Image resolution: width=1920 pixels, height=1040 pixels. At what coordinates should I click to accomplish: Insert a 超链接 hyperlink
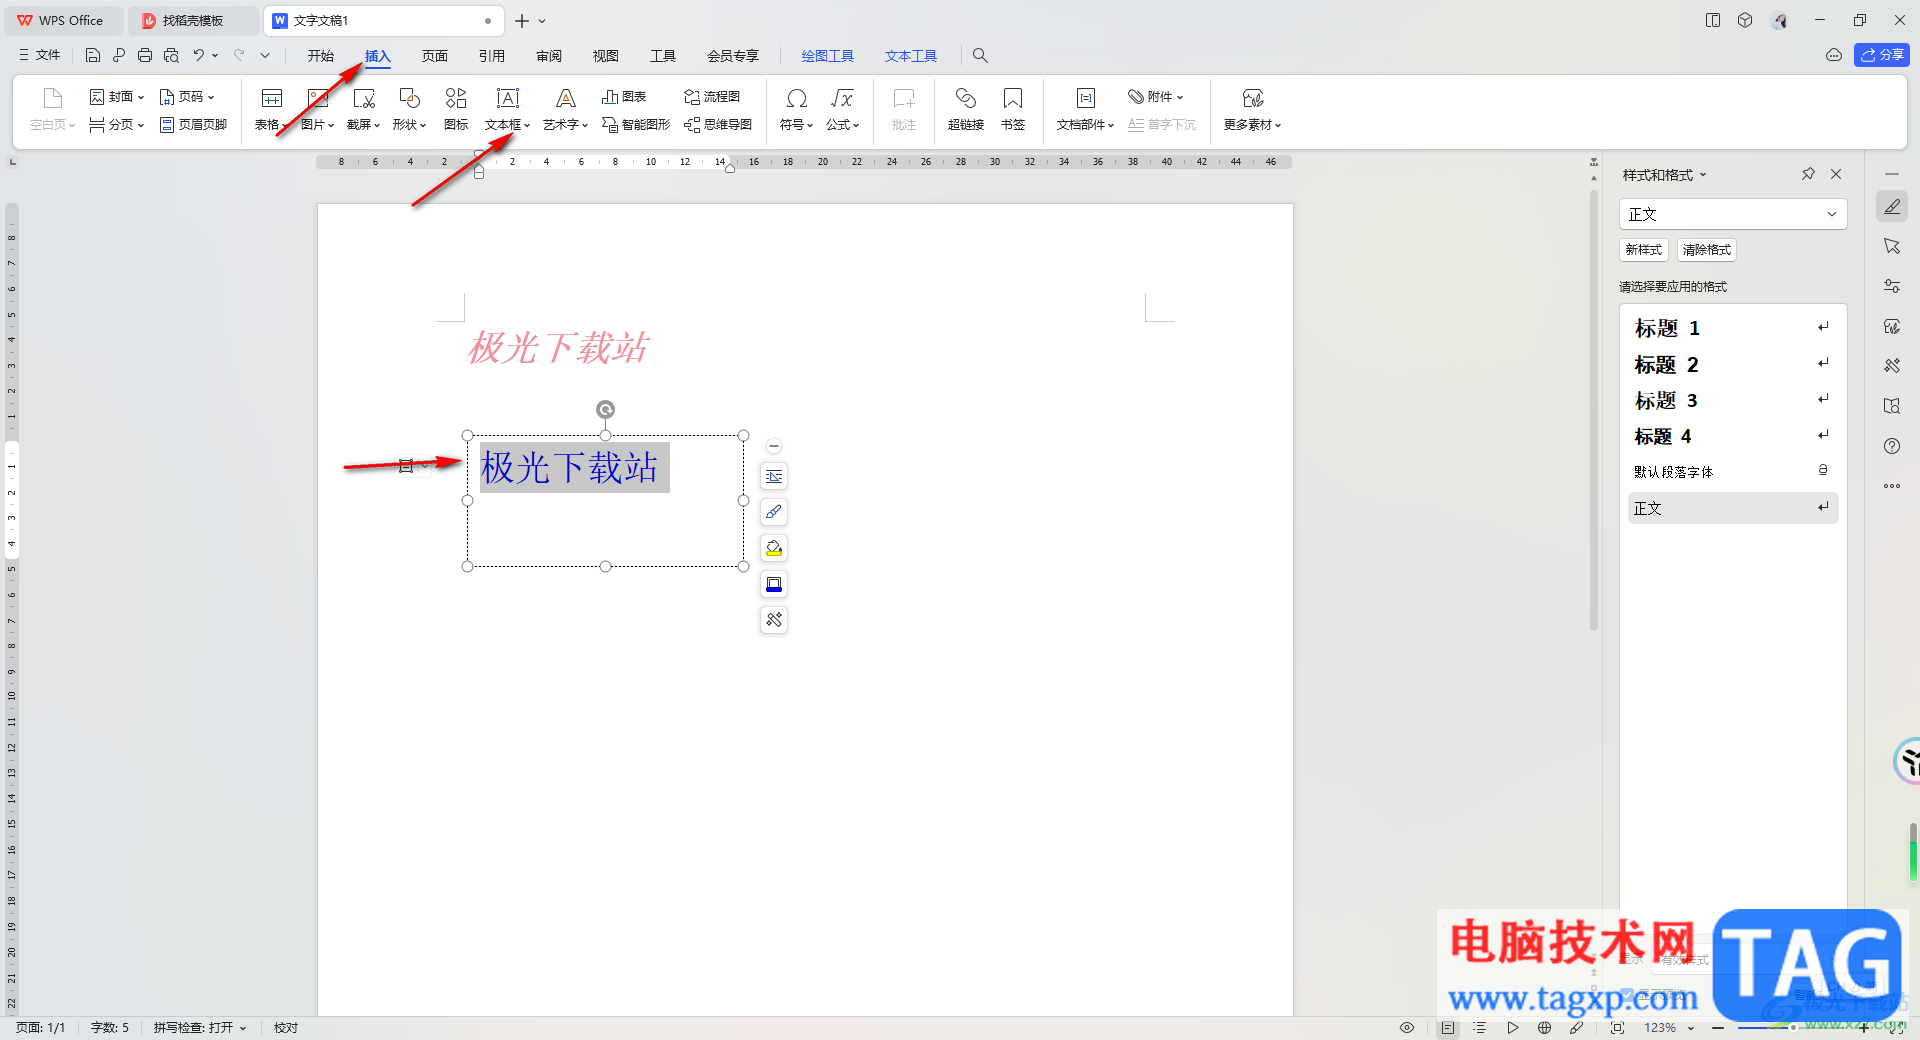pos(966,109)
